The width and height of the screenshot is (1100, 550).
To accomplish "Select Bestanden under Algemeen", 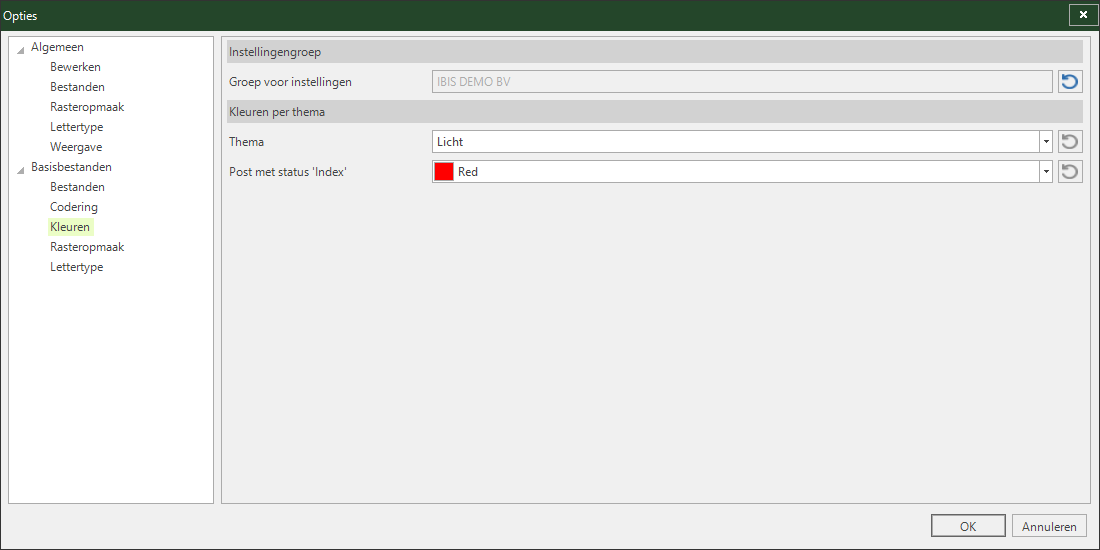I will 77,87.
